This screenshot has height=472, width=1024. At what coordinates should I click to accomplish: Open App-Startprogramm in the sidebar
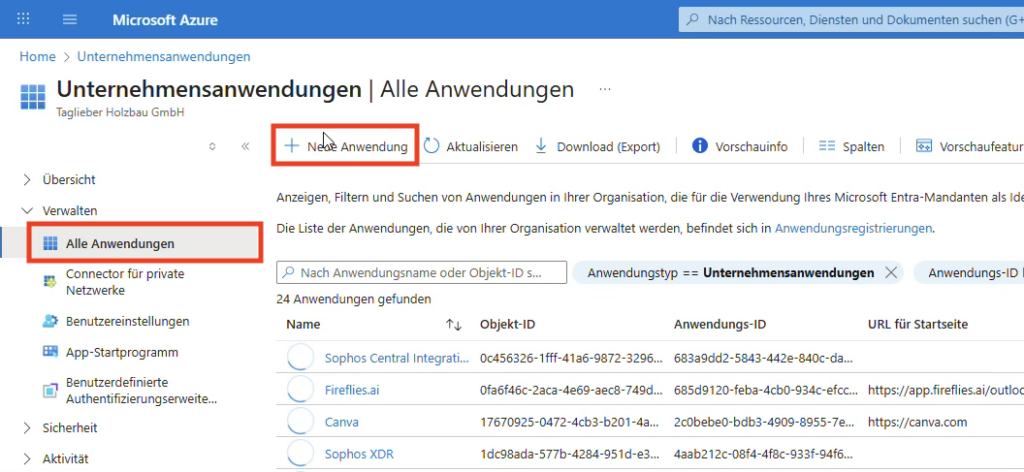click(121, 352)
